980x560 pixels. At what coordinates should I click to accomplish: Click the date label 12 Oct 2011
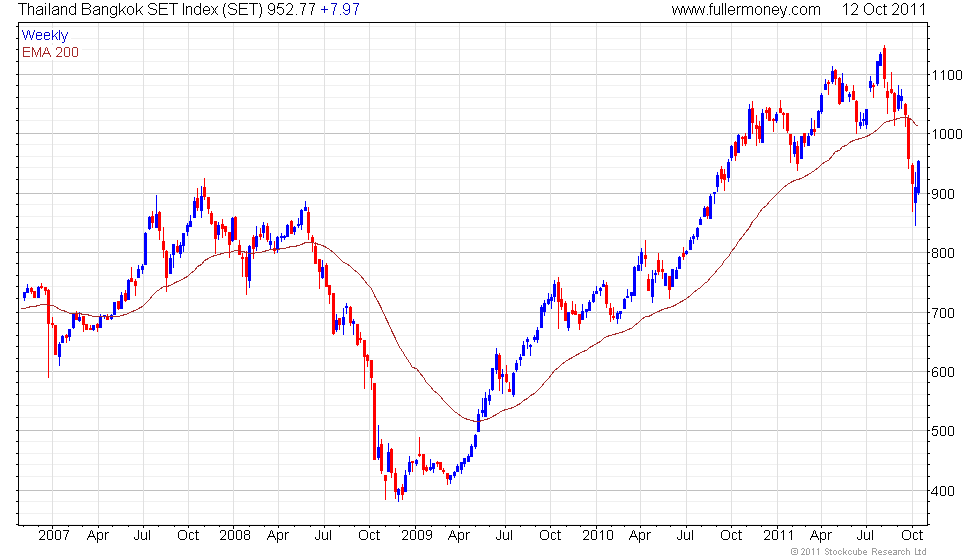point(883,10)
